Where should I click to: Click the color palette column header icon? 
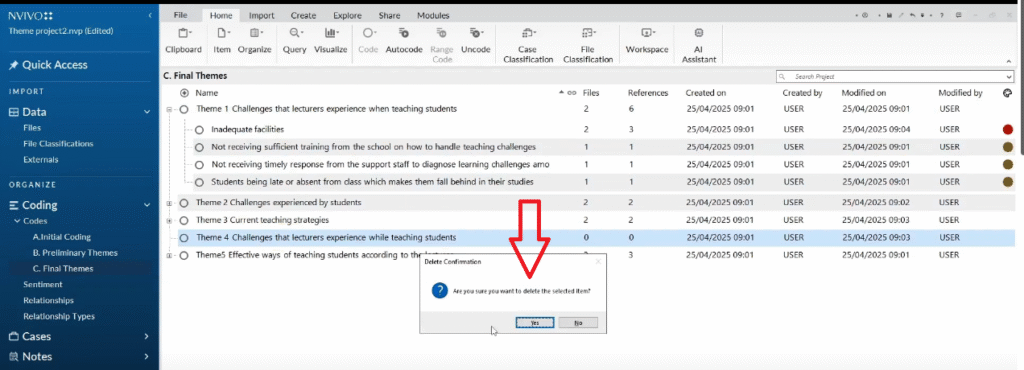click(1007, 93)
